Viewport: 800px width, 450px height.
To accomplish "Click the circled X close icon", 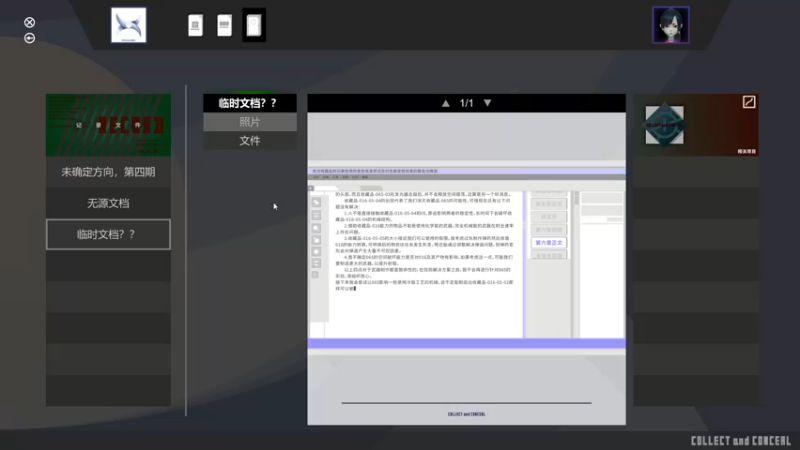I will pyautogui.click(x=30, y=22).
